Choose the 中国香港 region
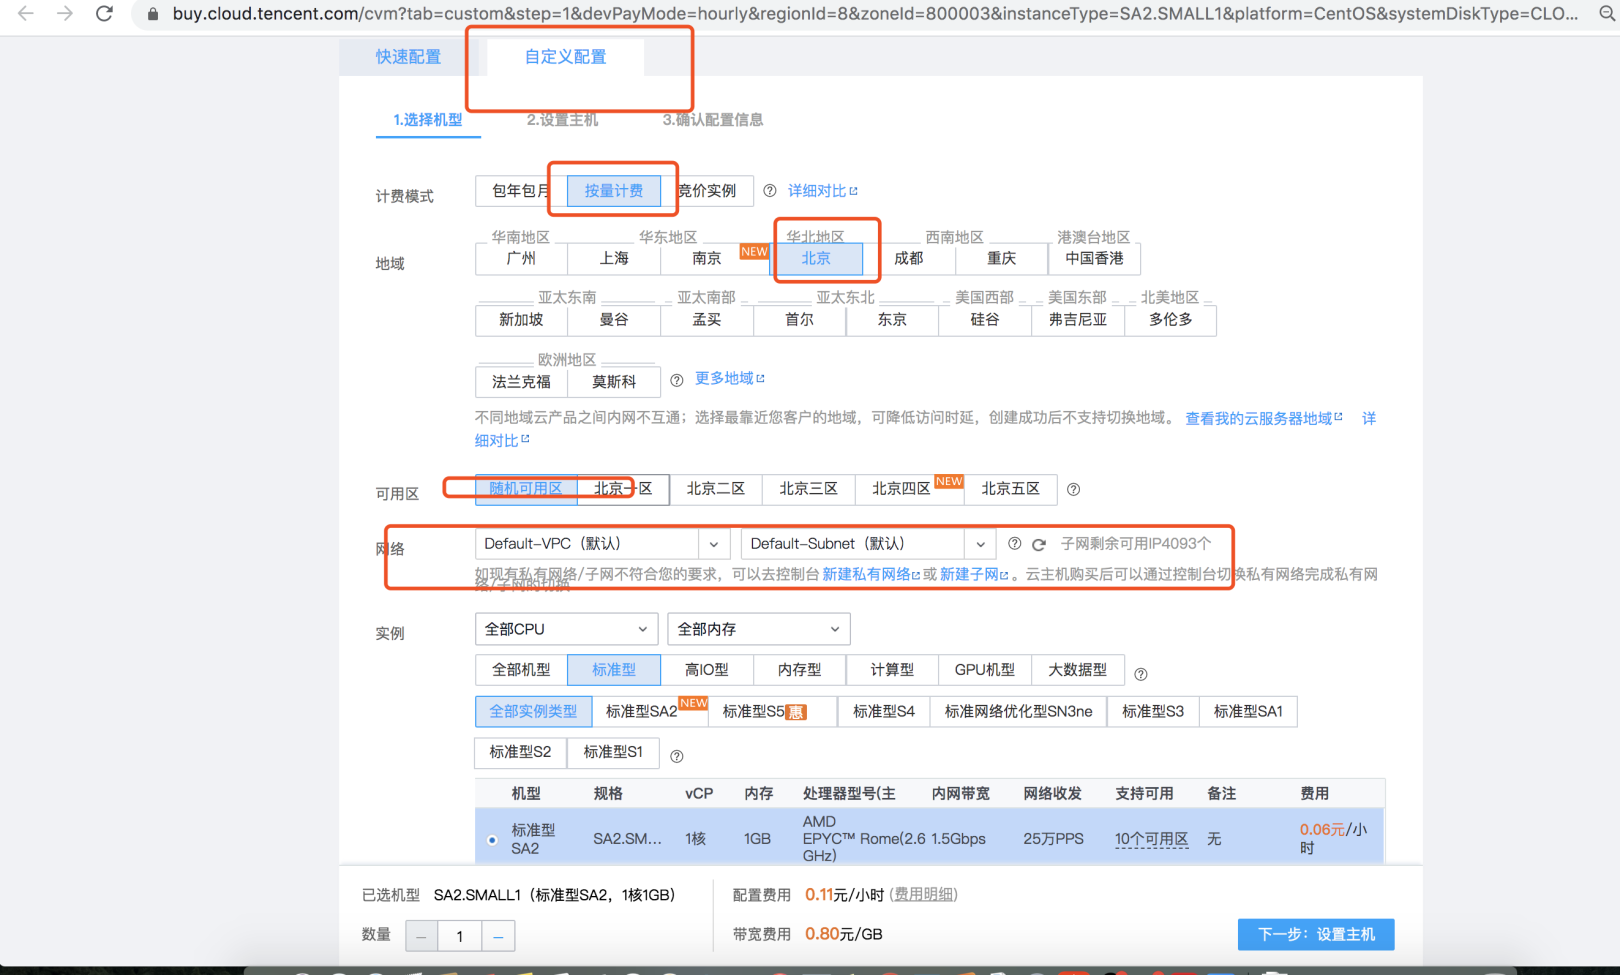 point(1094,258)
